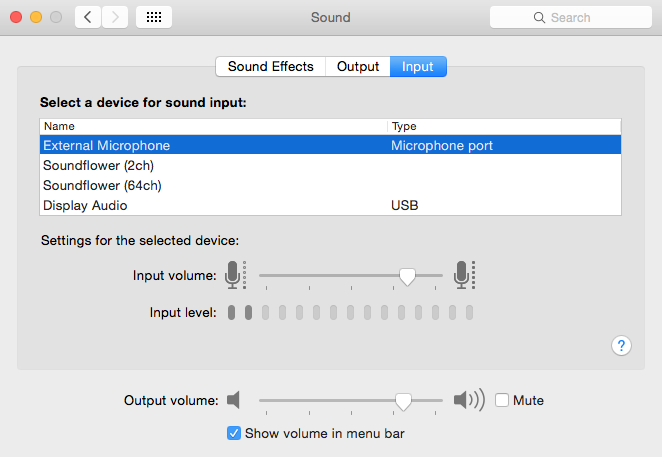Show all preferences grid icon
The image size is (662, 457).
155,17
